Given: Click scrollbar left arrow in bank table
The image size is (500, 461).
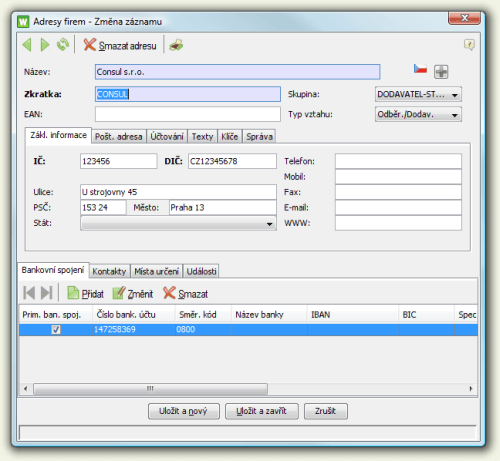Looking at the screenshot, I should pos(26,389).
